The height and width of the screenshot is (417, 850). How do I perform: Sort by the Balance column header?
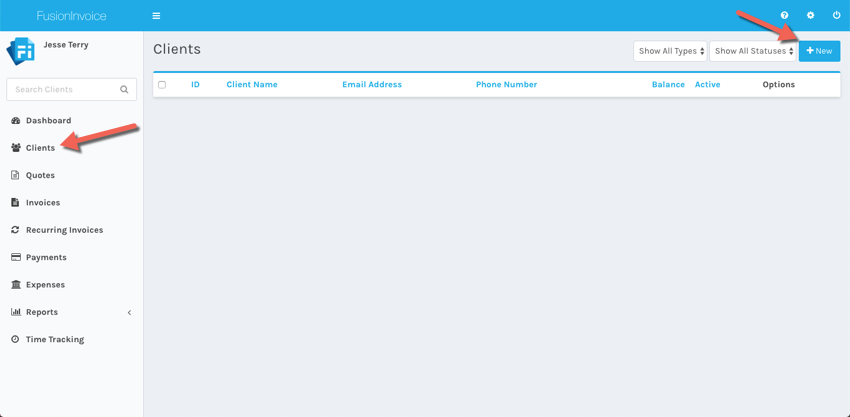click(x=668, y=85)
